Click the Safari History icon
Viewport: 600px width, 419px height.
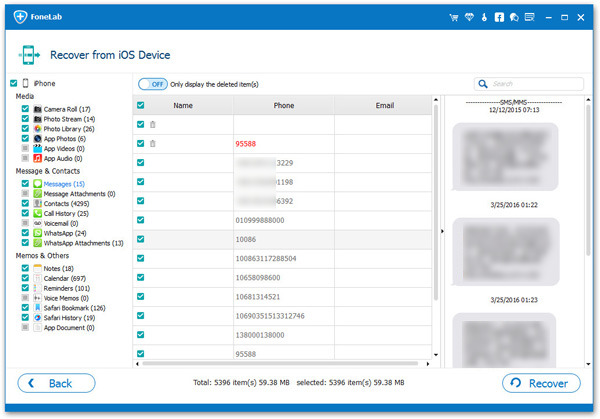click(38, 318)
